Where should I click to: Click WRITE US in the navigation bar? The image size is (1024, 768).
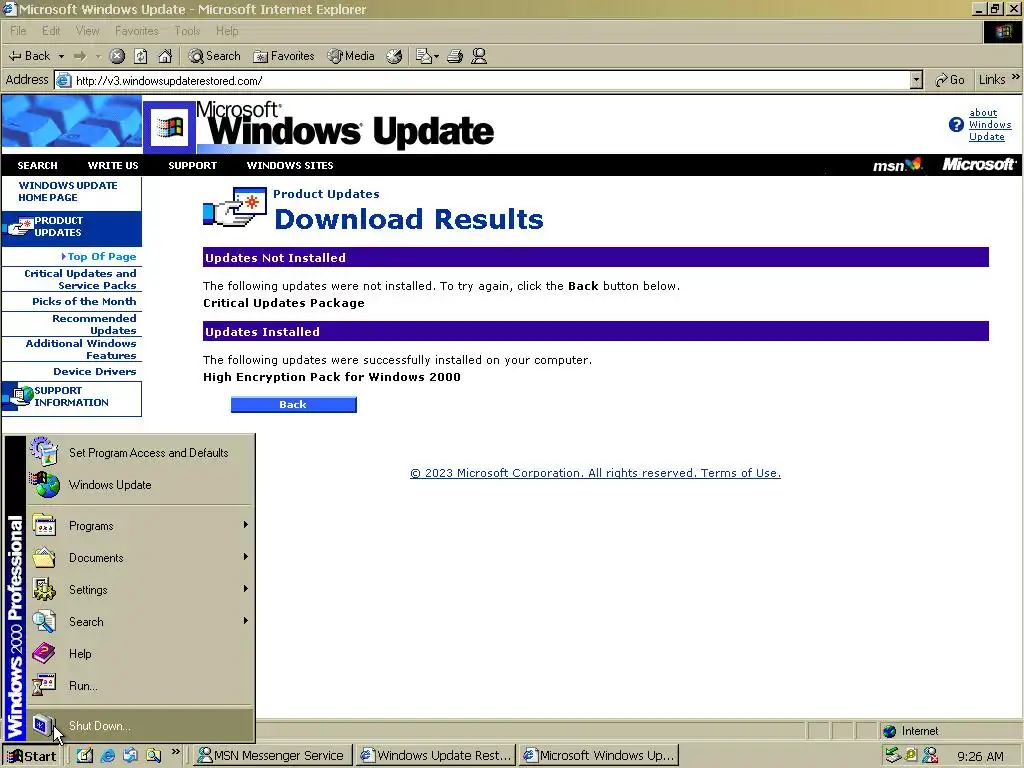(x=113, y=165)
